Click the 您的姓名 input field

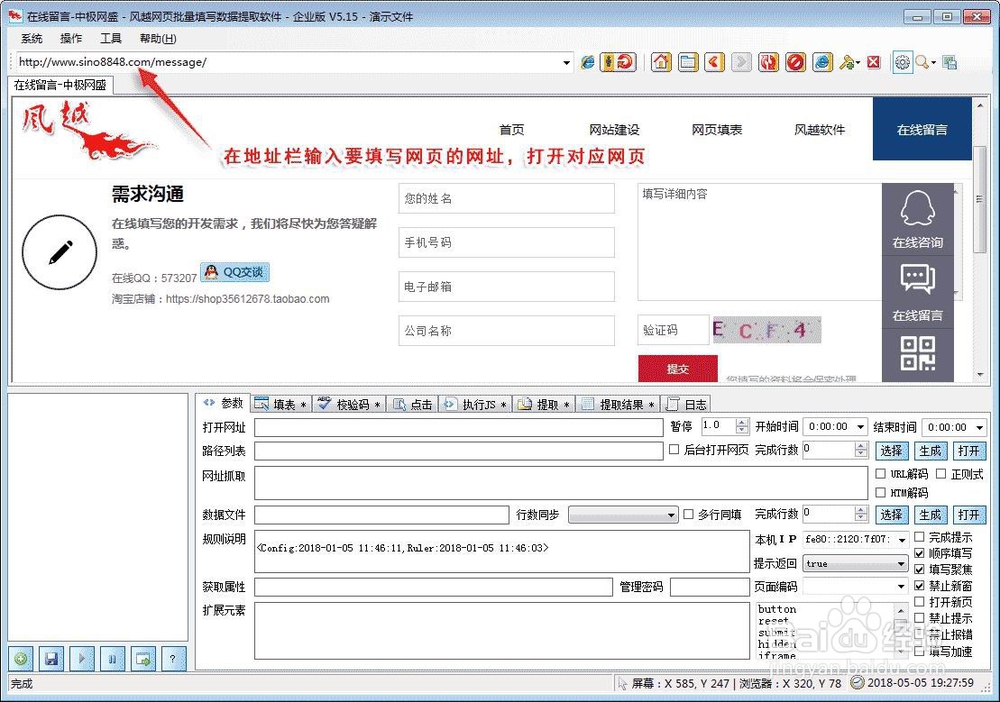coord(506,198)
